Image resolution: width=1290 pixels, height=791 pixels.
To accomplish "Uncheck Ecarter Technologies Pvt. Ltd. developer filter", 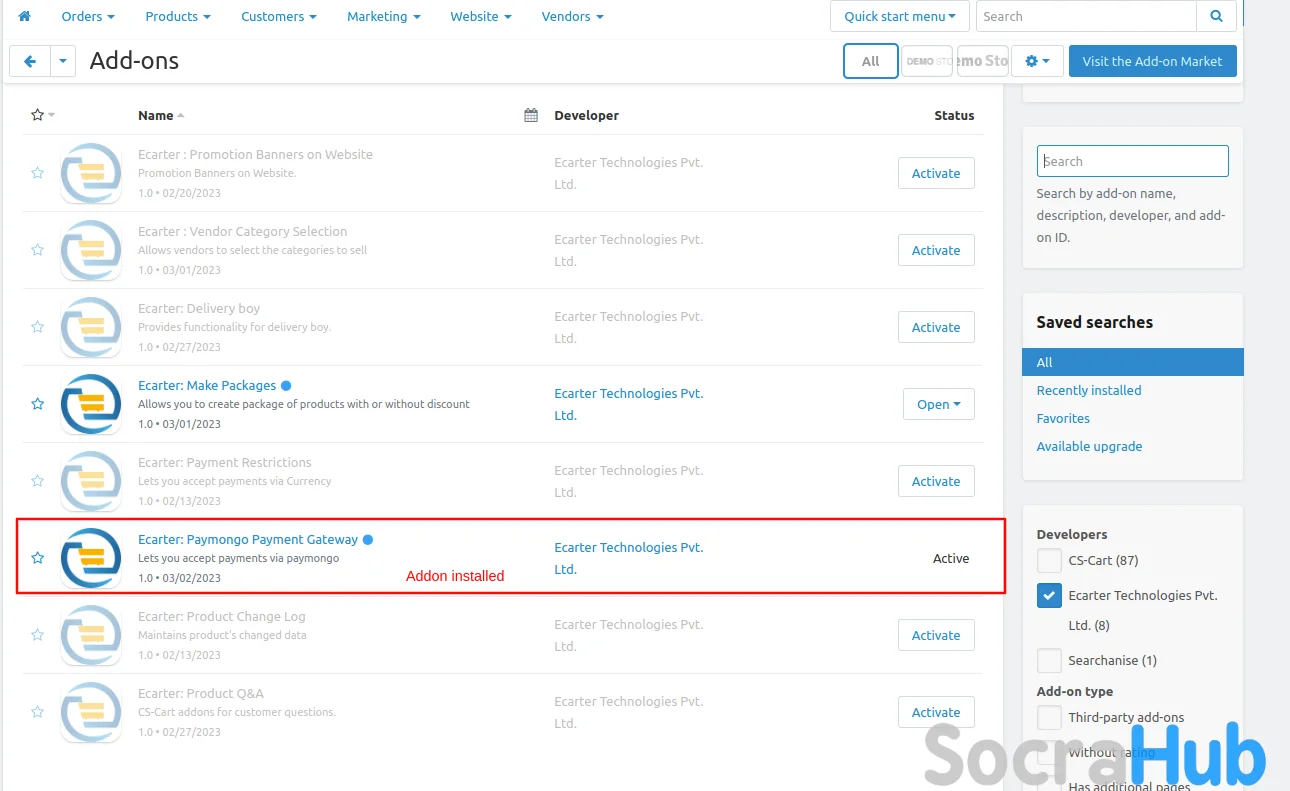I will coord(1049,595).
